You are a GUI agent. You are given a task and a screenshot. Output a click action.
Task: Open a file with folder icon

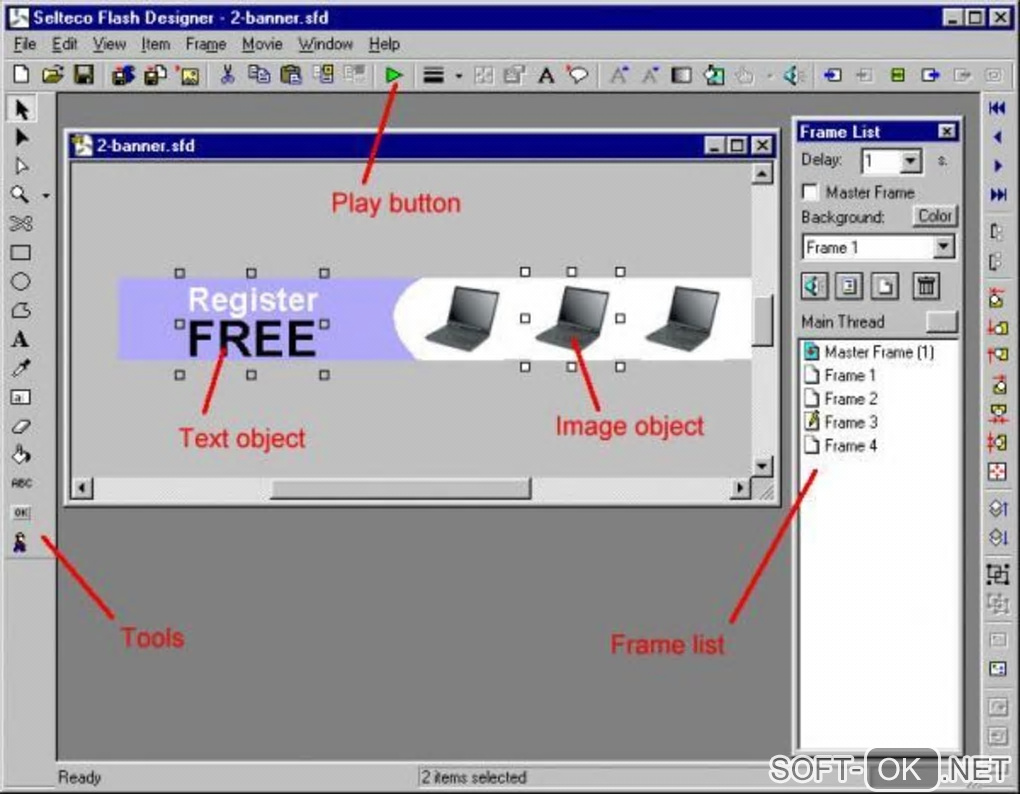pos(52,75)
